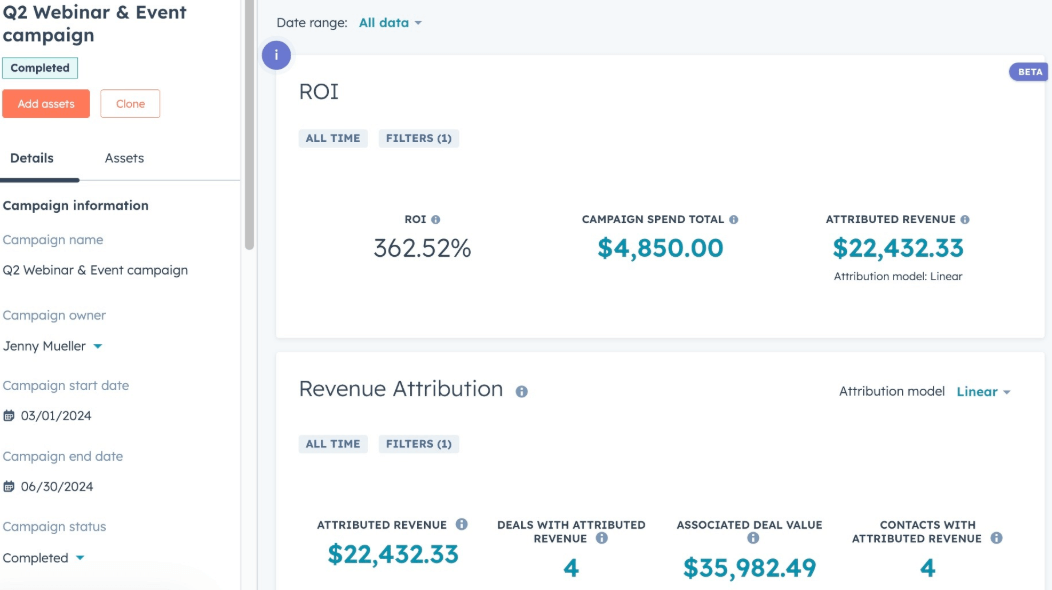Change the attribution model from Linear
Screen dimensions: 1052x590
pyautogui.click(x=981, y=391)
